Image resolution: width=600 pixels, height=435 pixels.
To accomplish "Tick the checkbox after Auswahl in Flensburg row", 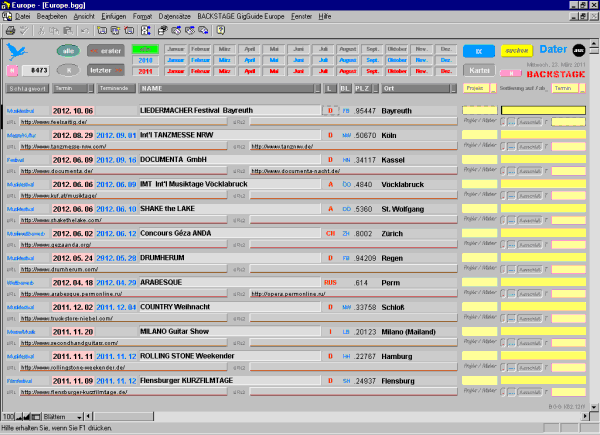I will (x=546, y=392).
